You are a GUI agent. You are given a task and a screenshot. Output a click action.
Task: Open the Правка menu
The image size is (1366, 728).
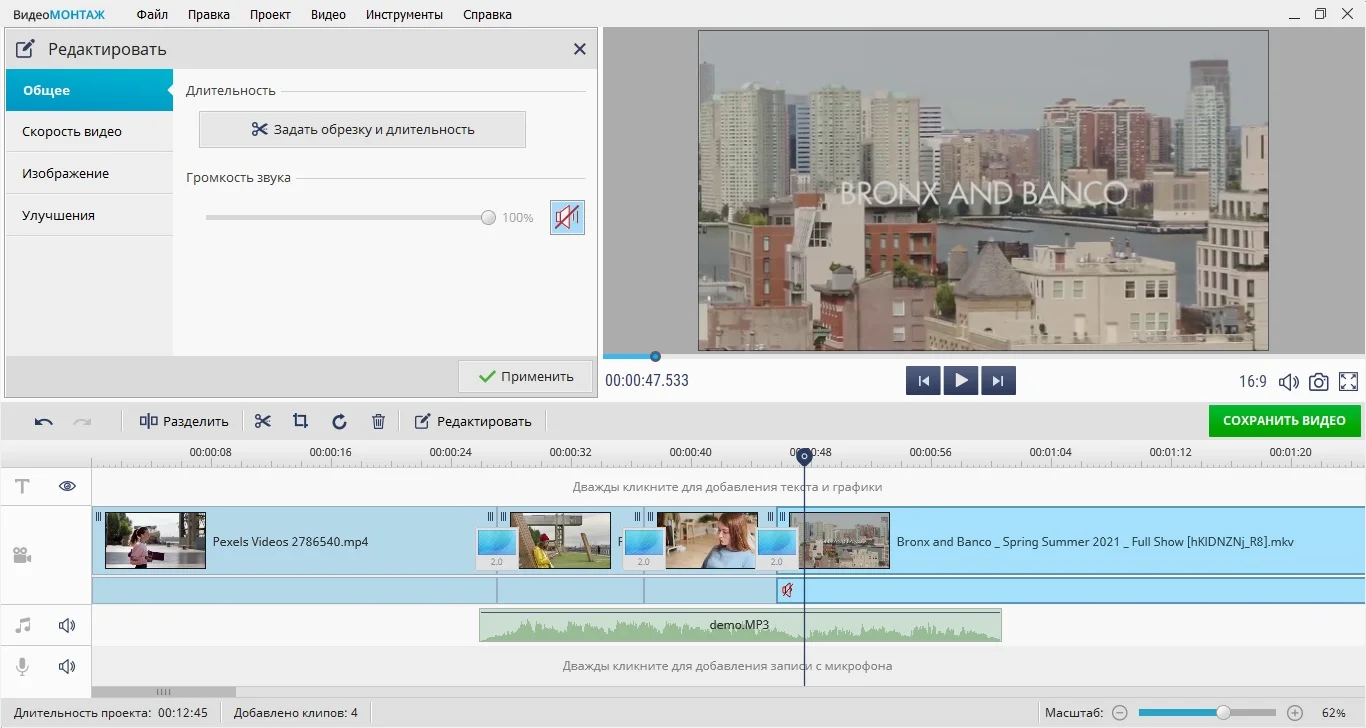(208, 15)
